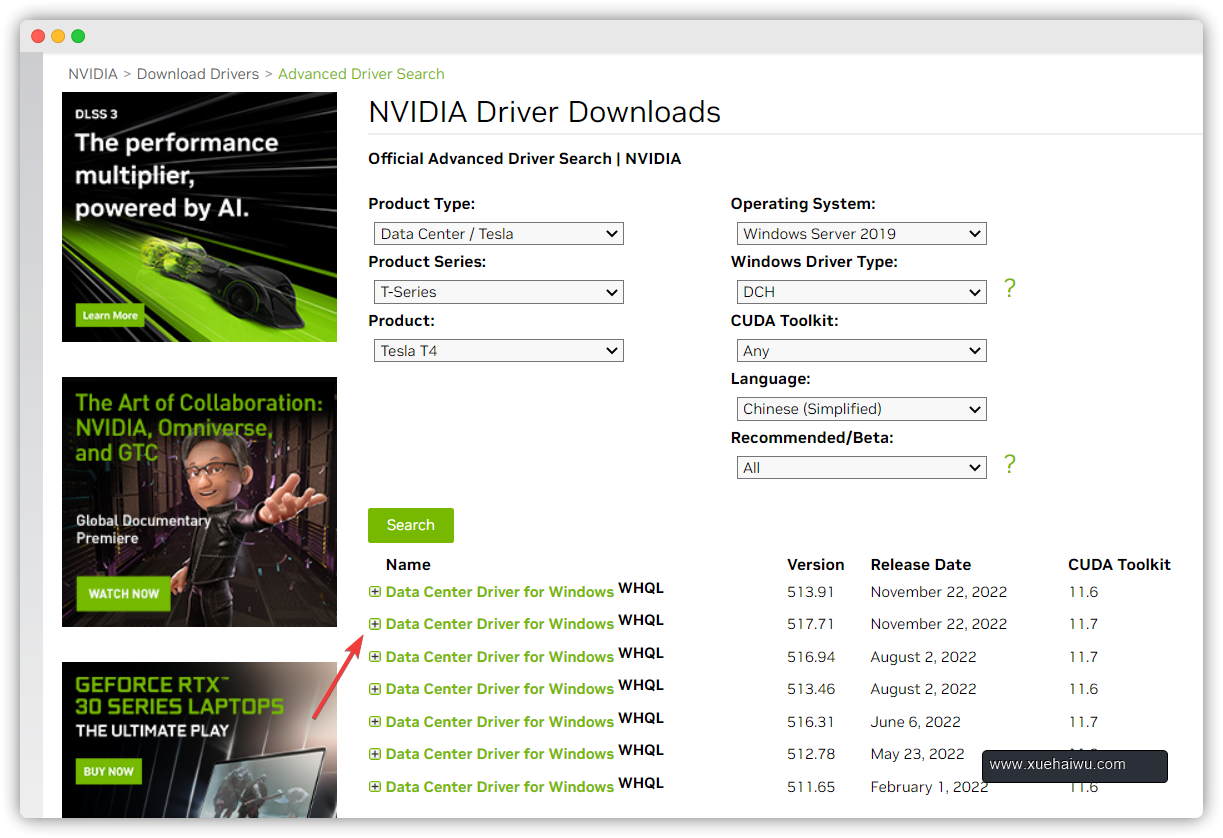The width and height of the screenshot is (1223, 838).
Task: Click Learn More on the DLSS 3 ad
Action: pos(110,316)
